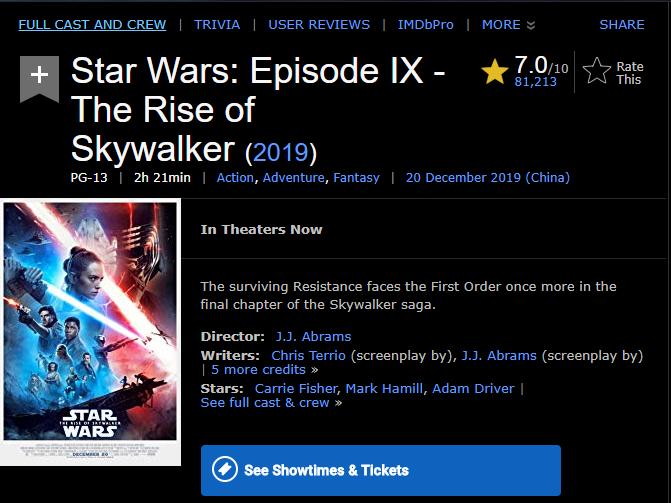Screen dimensions: 671x503
Task: Open USER REVIEWS page
Action: (x=319, y=25)
